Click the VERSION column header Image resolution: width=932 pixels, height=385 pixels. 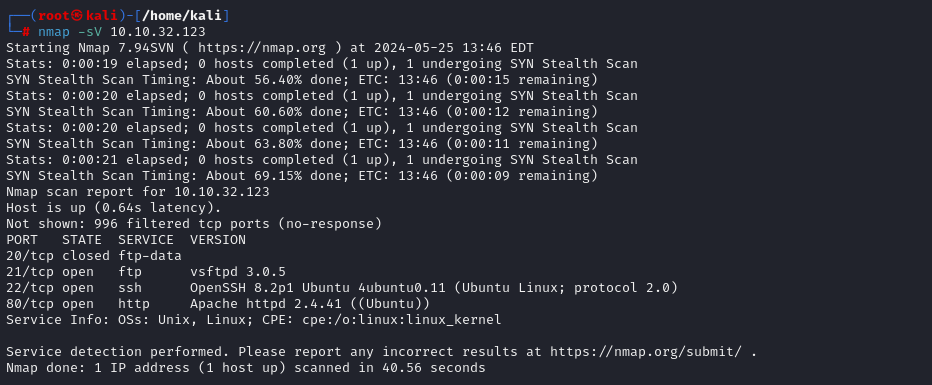pos(218,239)
